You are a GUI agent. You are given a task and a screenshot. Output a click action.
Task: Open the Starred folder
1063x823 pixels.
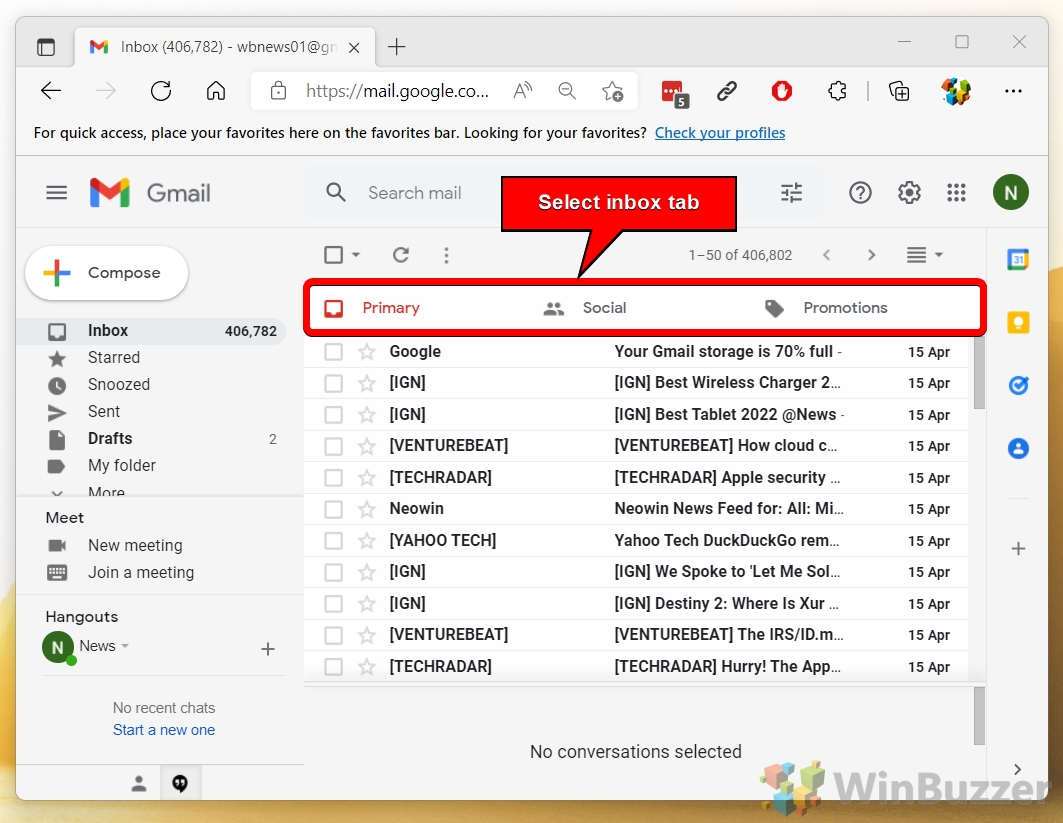coord(113,357)
